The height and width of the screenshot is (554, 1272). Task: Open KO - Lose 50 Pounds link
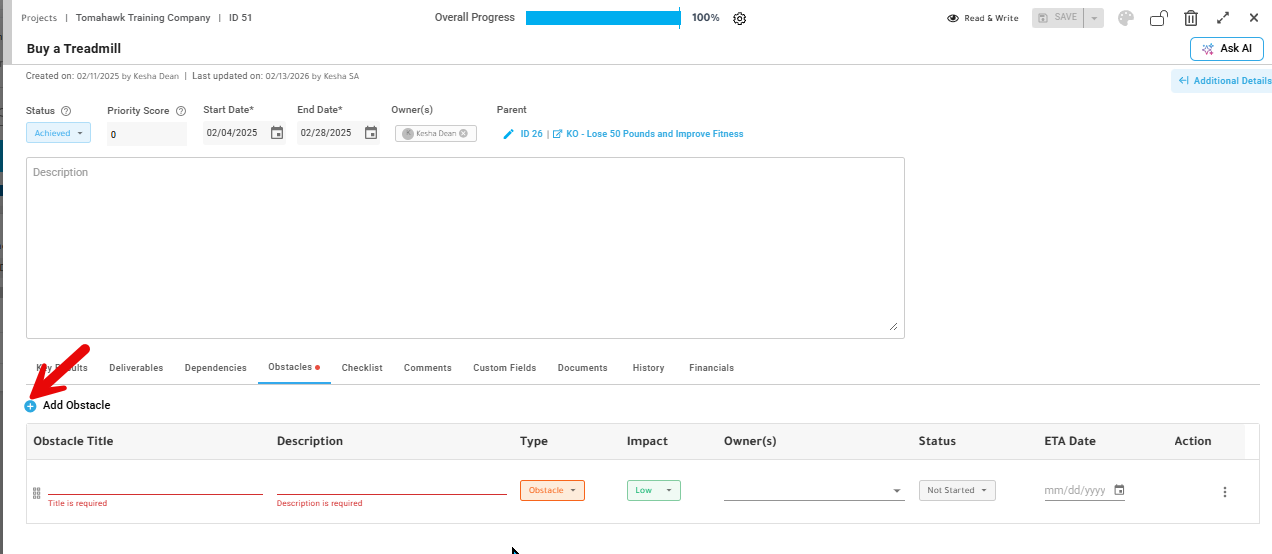(x=655, y=134)
